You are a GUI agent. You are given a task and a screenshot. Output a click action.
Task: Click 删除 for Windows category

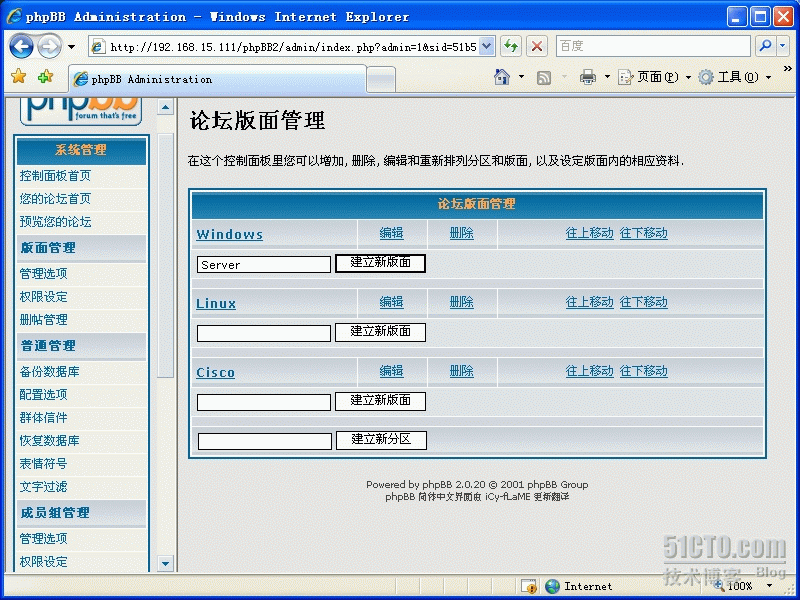461,233
